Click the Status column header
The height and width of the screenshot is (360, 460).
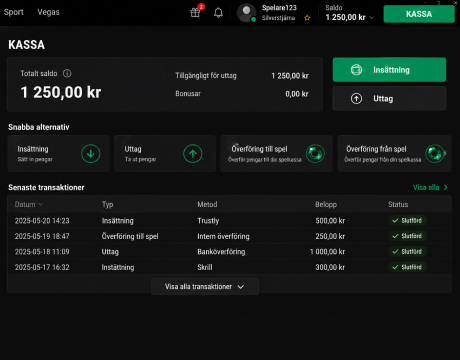click(x=398, y=205)
